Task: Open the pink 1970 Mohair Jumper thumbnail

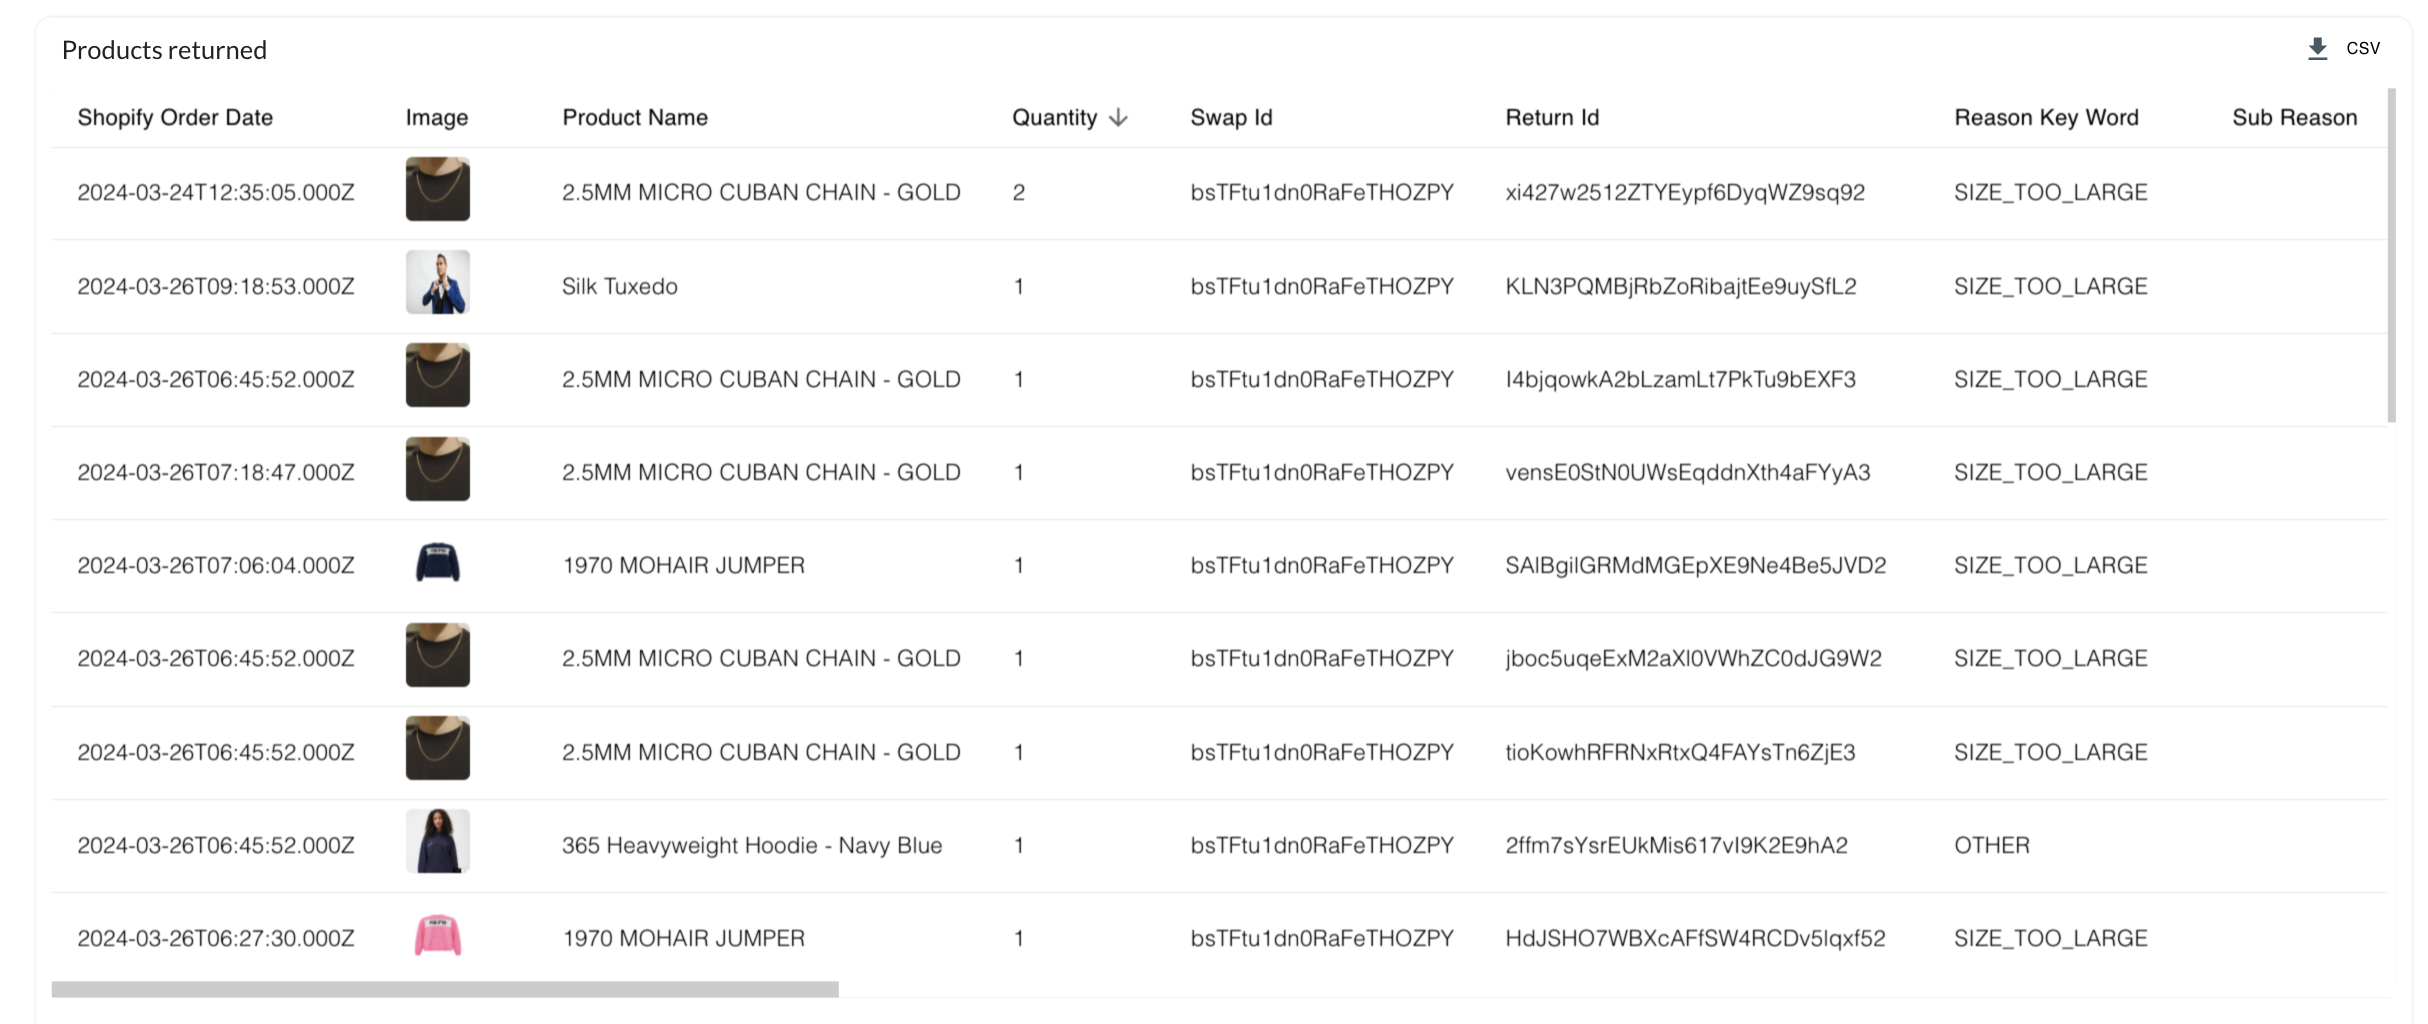Action: pyautogui.click(x=437, y=936)
